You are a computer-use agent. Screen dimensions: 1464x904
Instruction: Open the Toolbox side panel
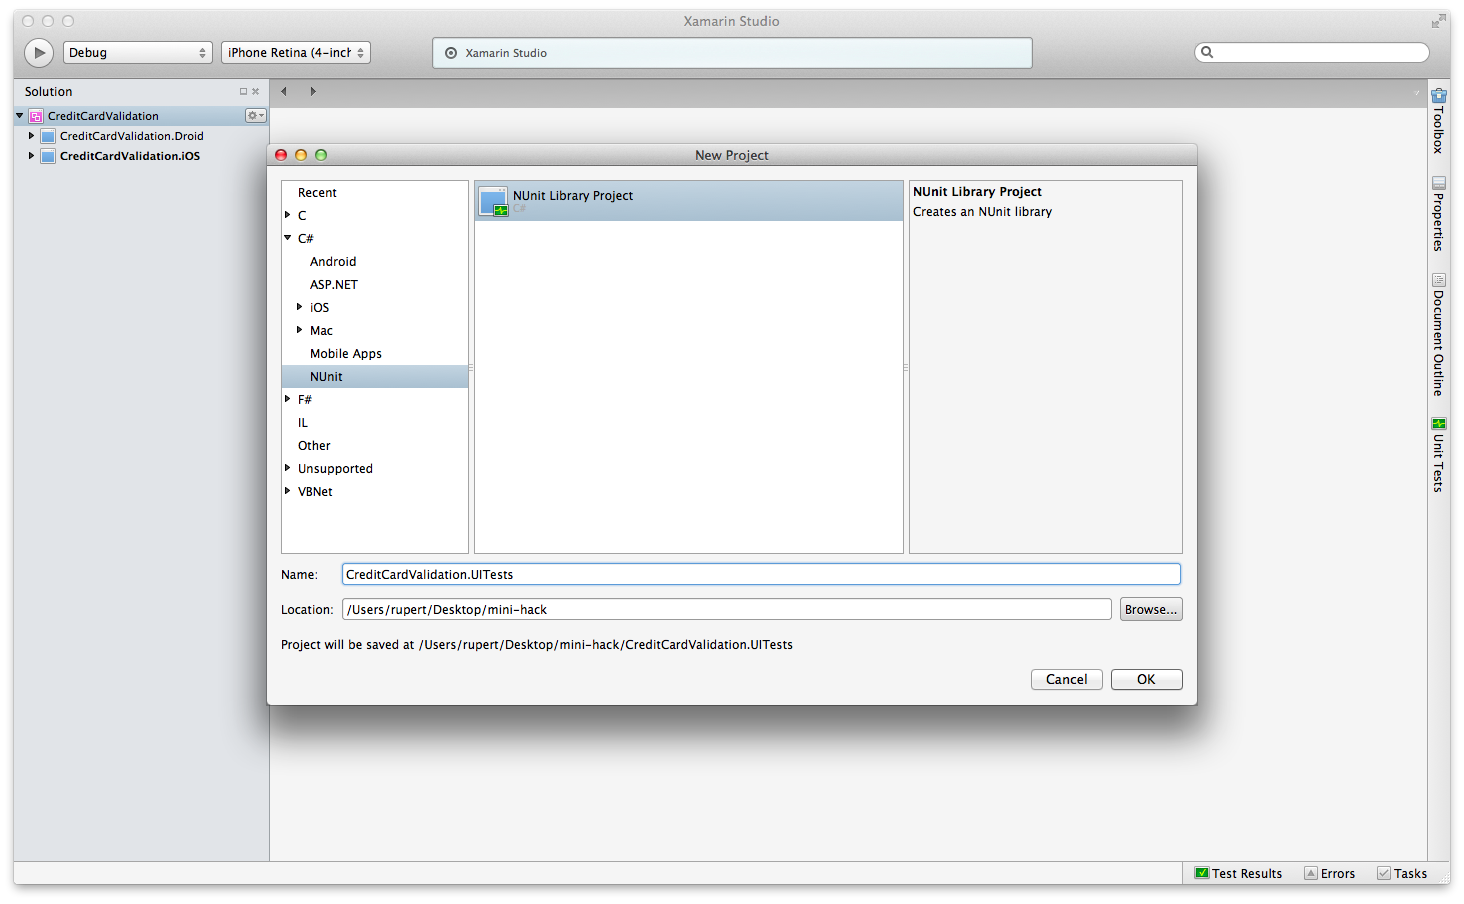tap(1438, 121)
